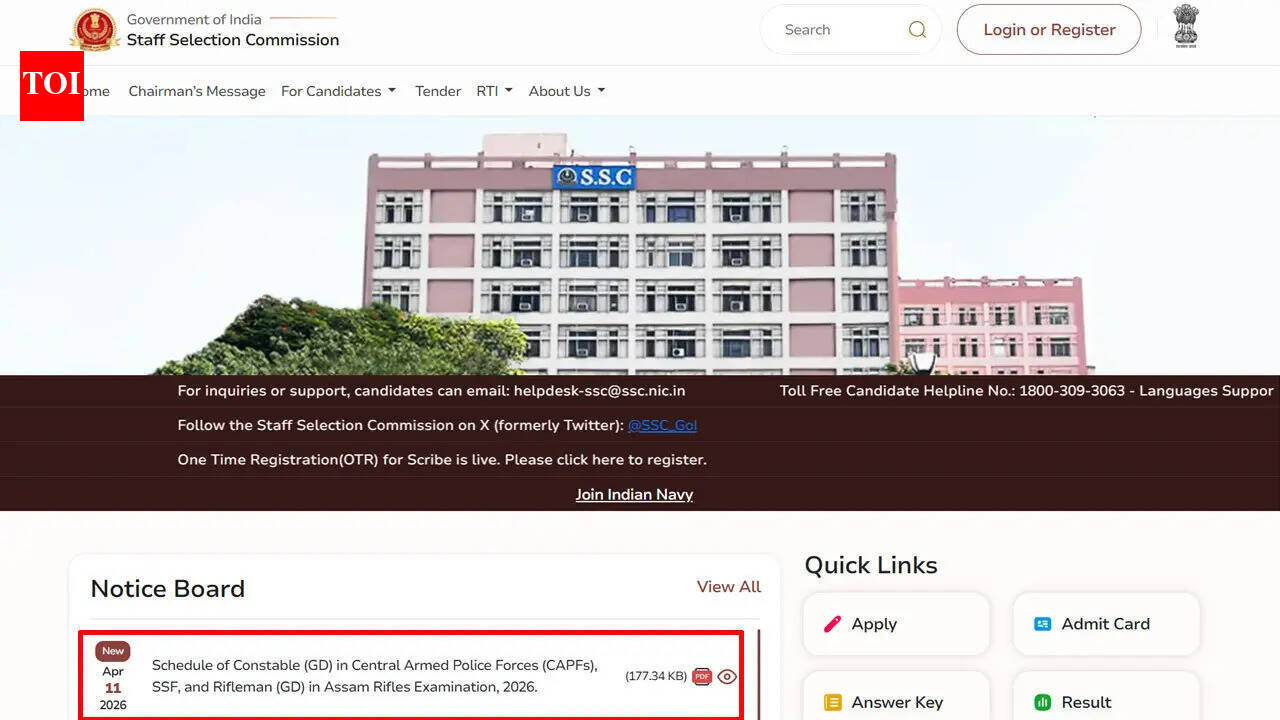Select the Chairman's Message menu item

197,91
